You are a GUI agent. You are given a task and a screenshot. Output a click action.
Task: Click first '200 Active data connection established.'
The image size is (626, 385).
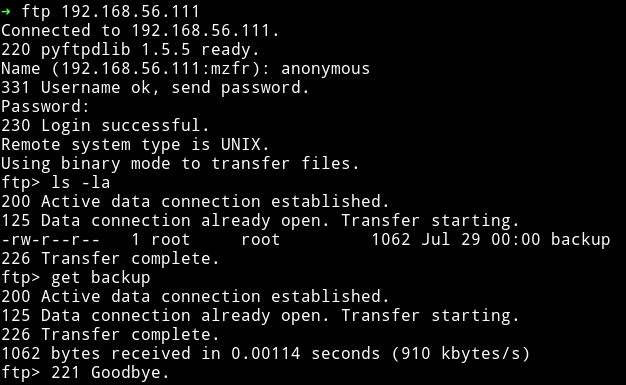[195, 201]
